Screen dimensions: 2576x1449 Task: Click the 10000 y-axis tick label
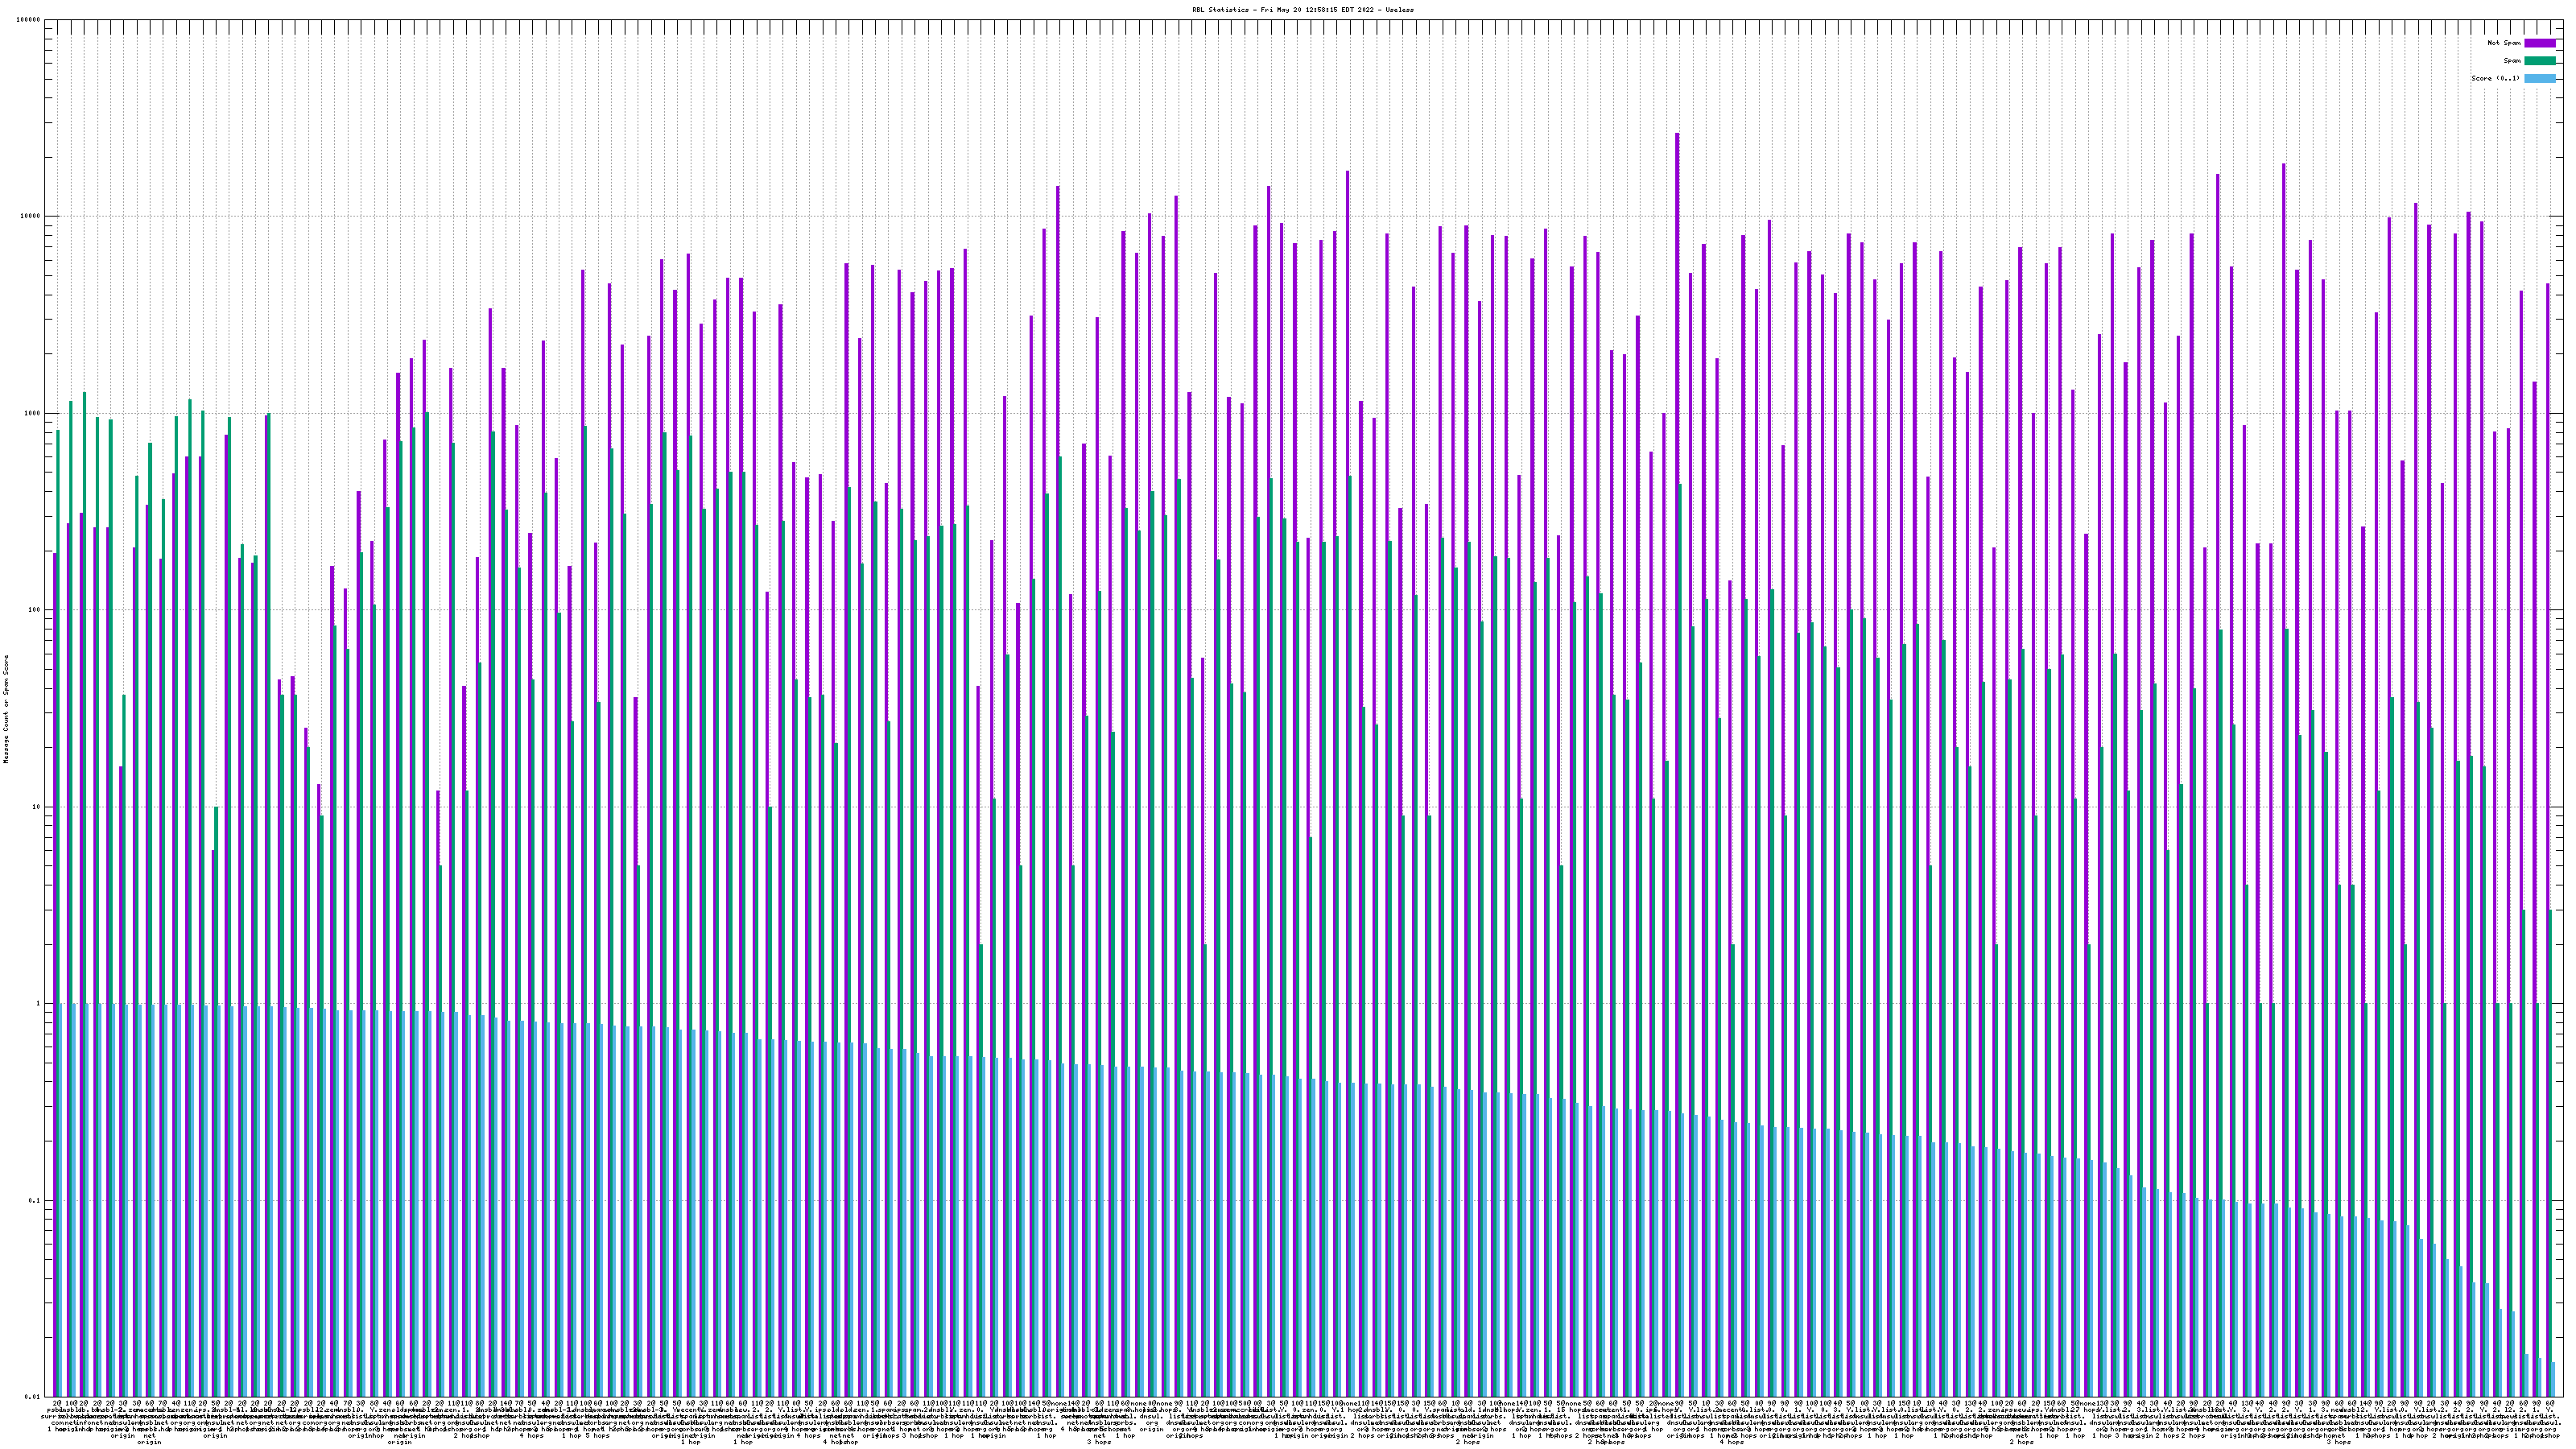tap(31, 217)
